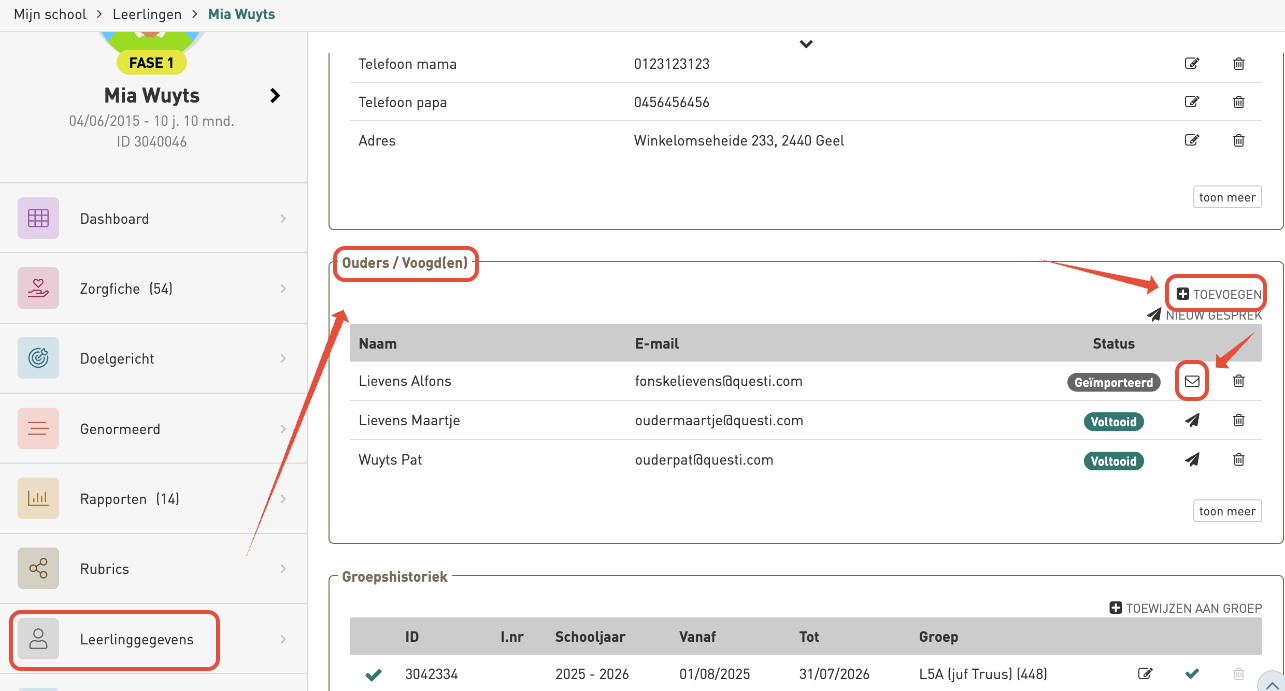Delete the Adres entry

pyautogui.click(x=1239, y=141)
